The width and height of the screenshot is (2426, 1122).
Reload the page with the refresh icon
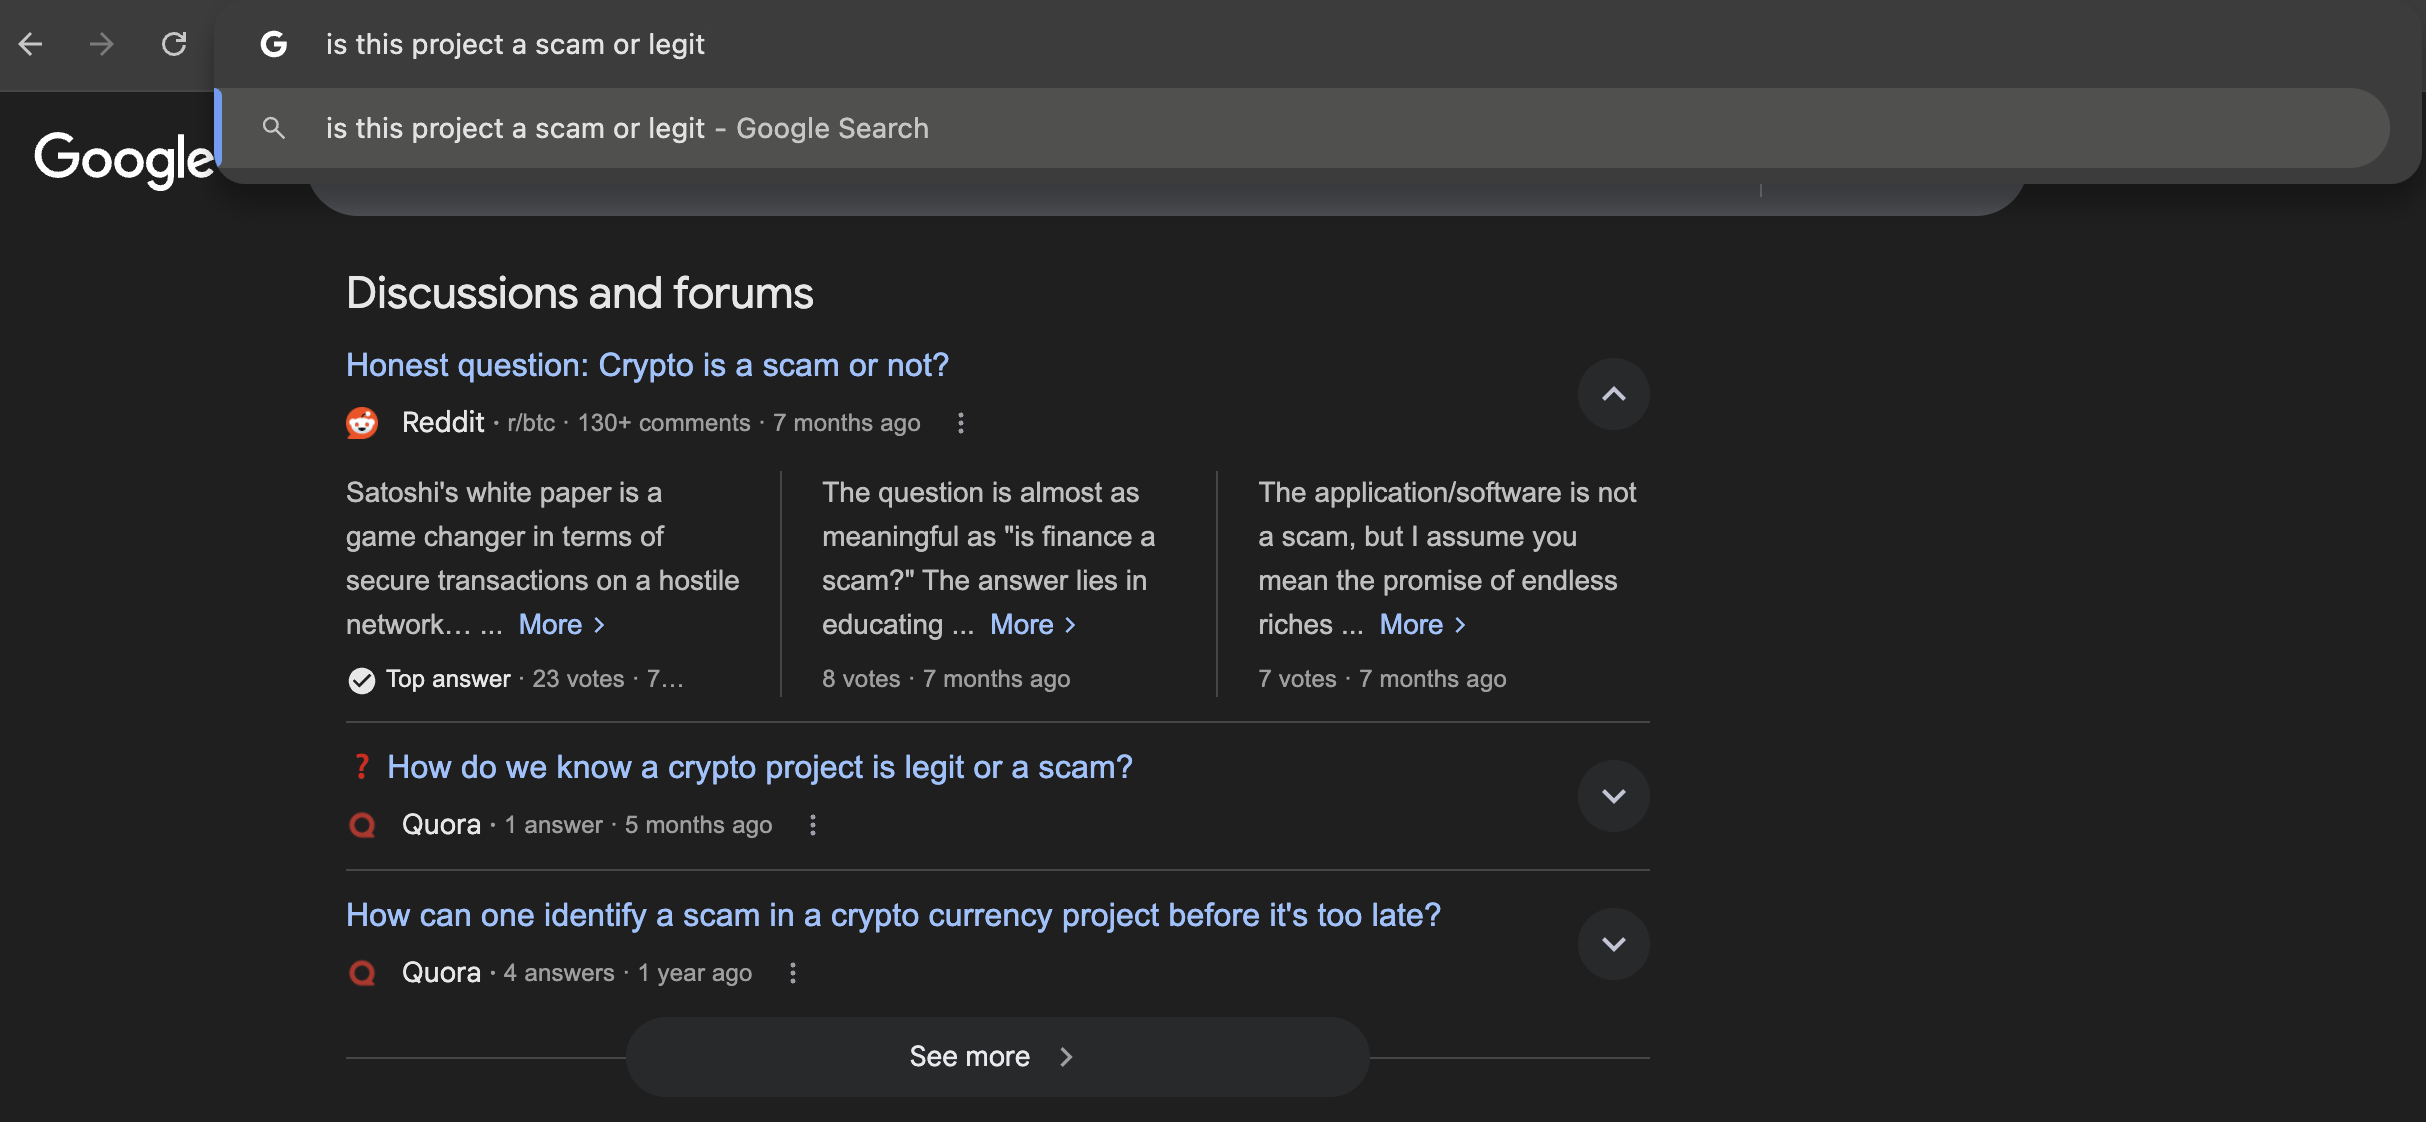[174, 44]
